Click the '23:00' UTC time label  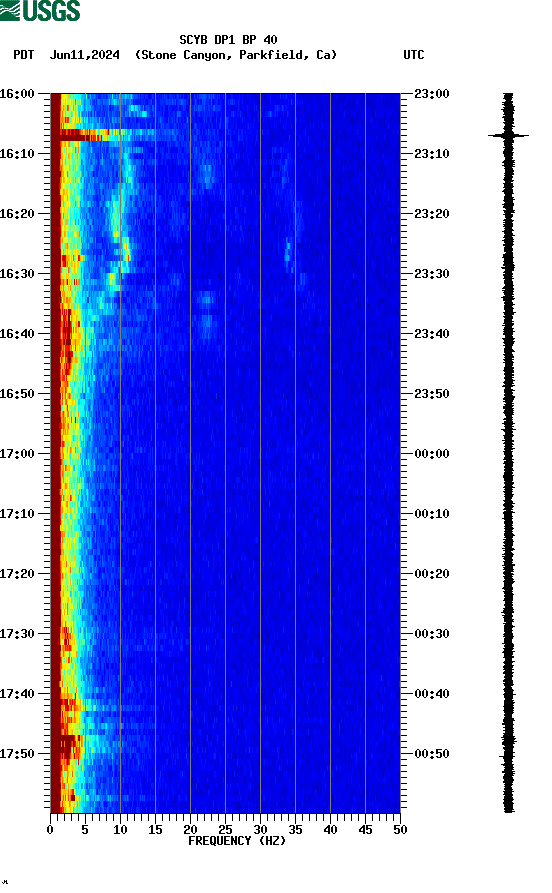coord(432,93)
